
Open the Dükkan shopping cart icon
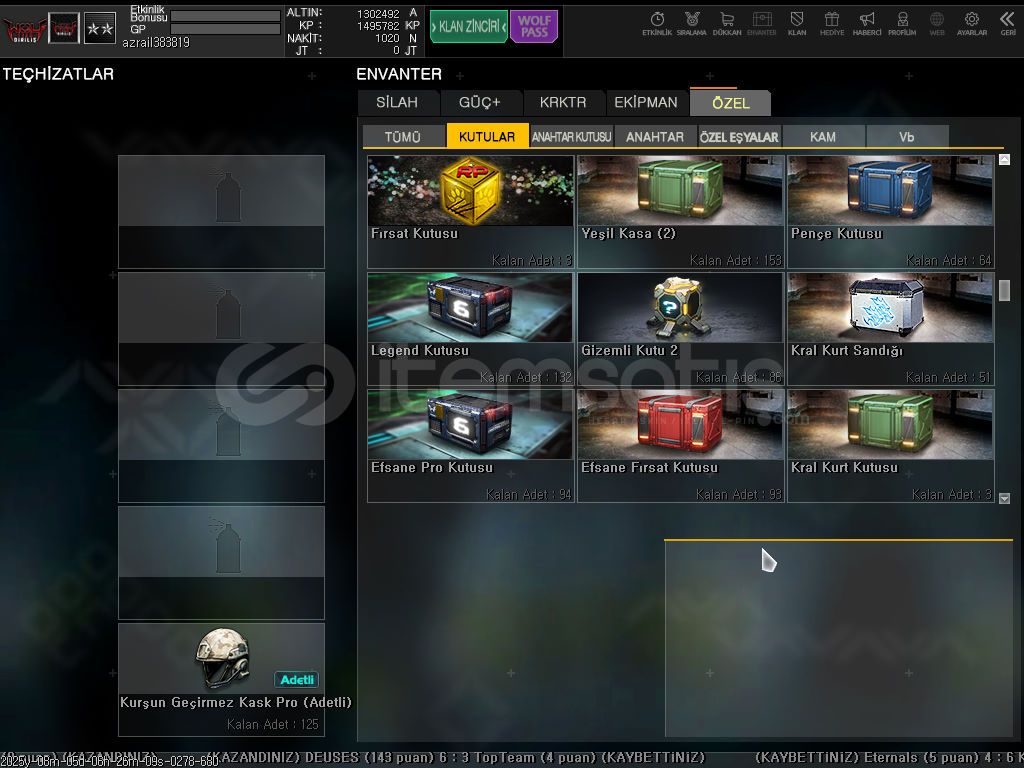727,24
